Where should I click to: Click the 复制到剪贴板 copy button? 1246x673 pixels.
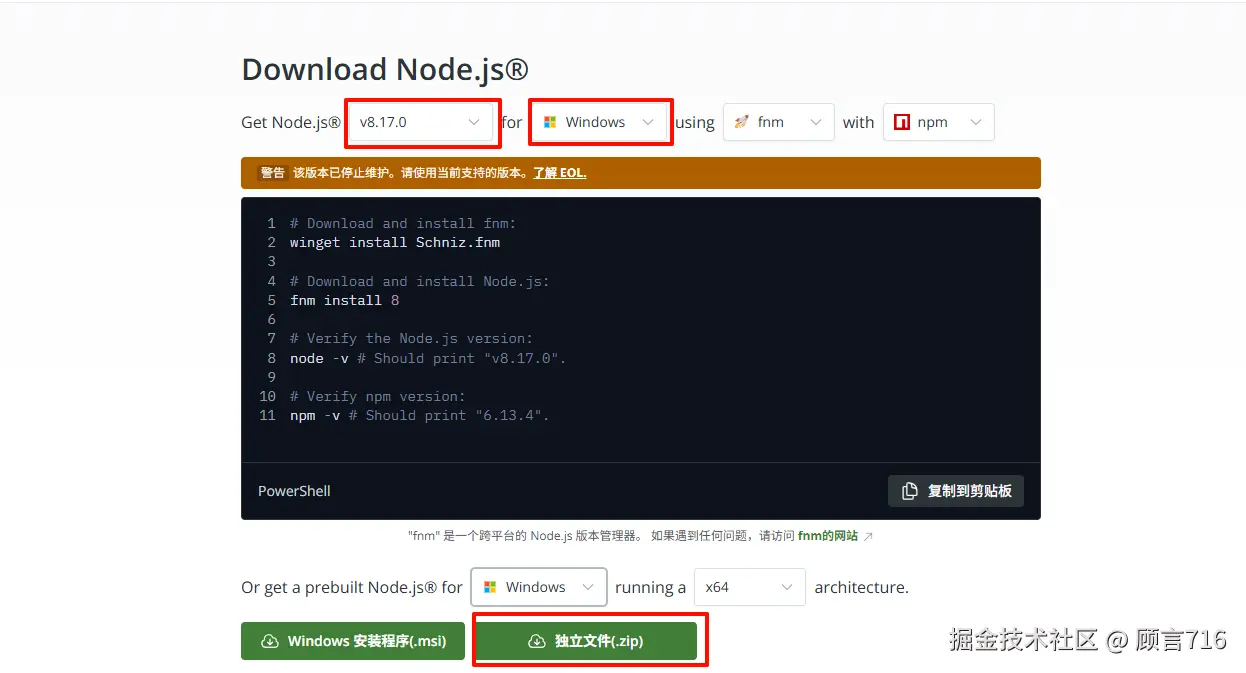[x=956, y=491]
